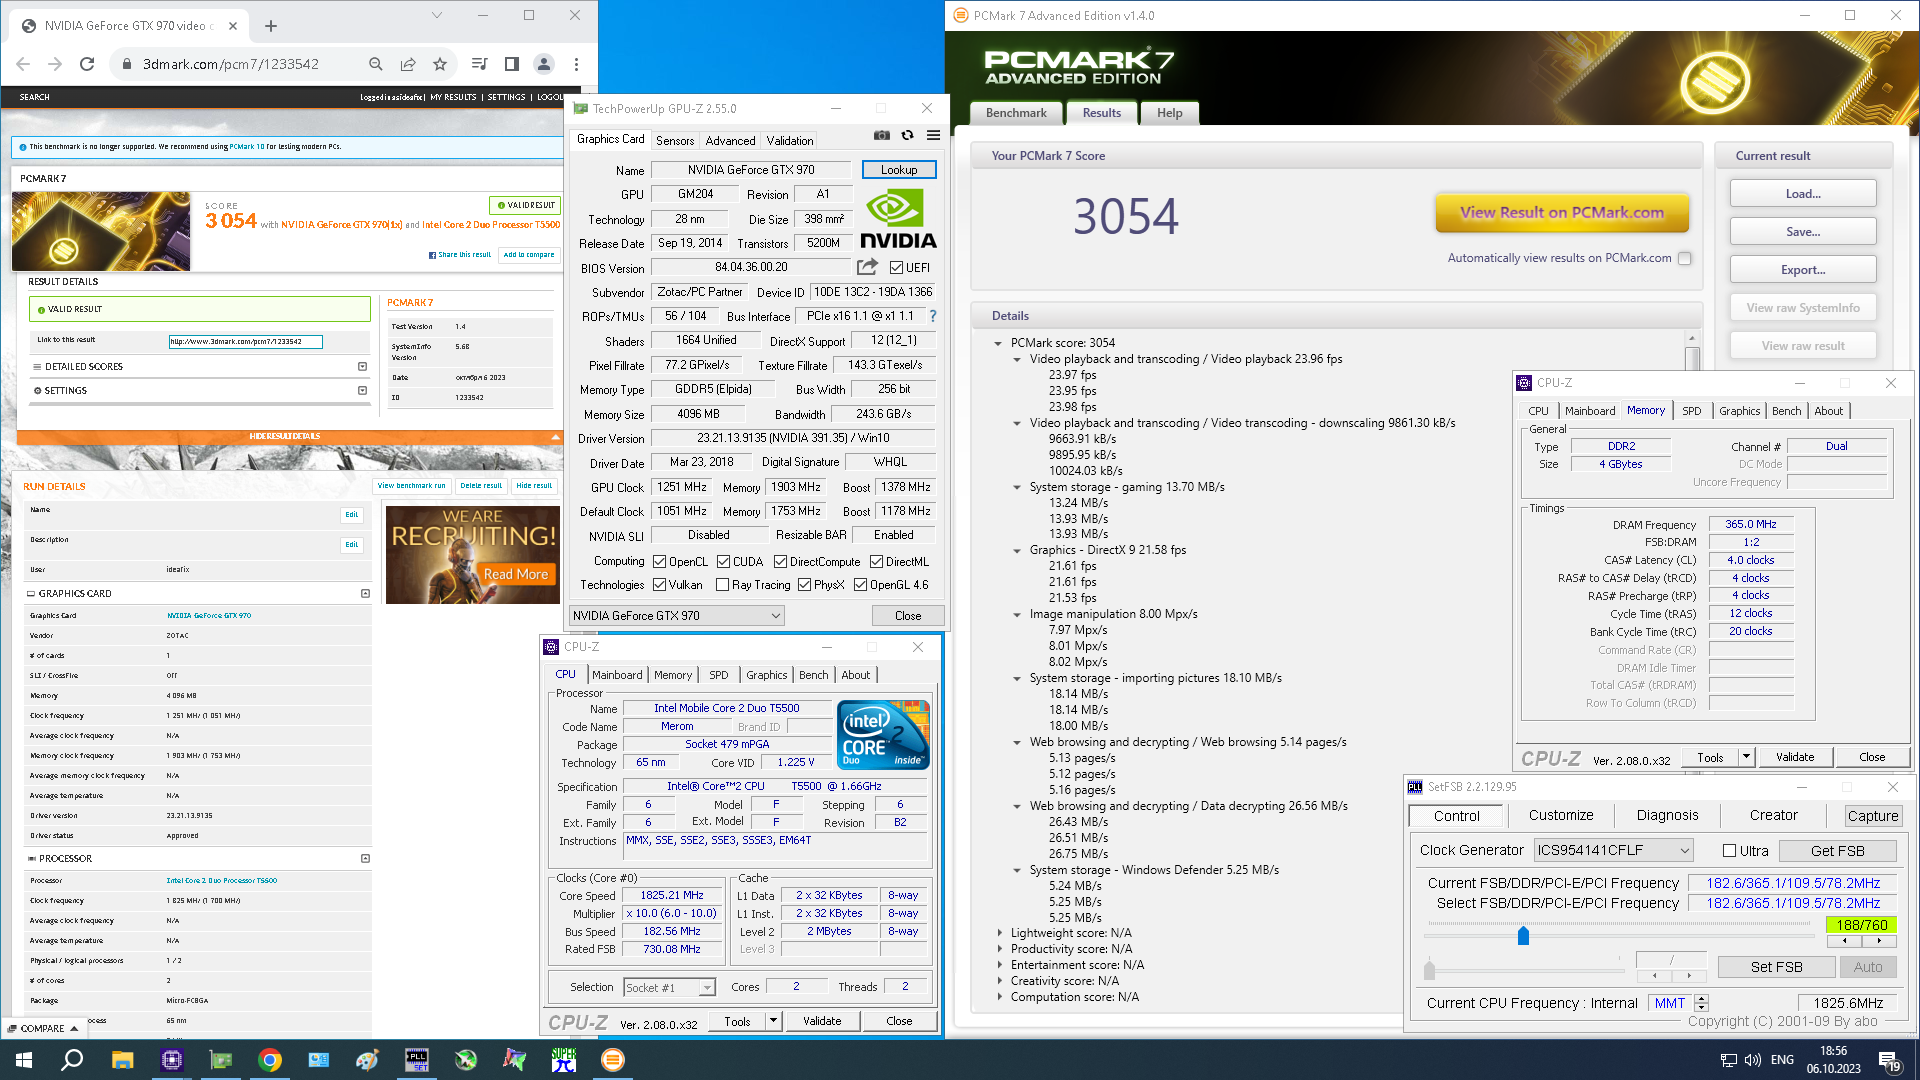The image size is (1920, 1080).
Task: Click Chrome zoom magnifier icon
Action: tap(376, 64)
